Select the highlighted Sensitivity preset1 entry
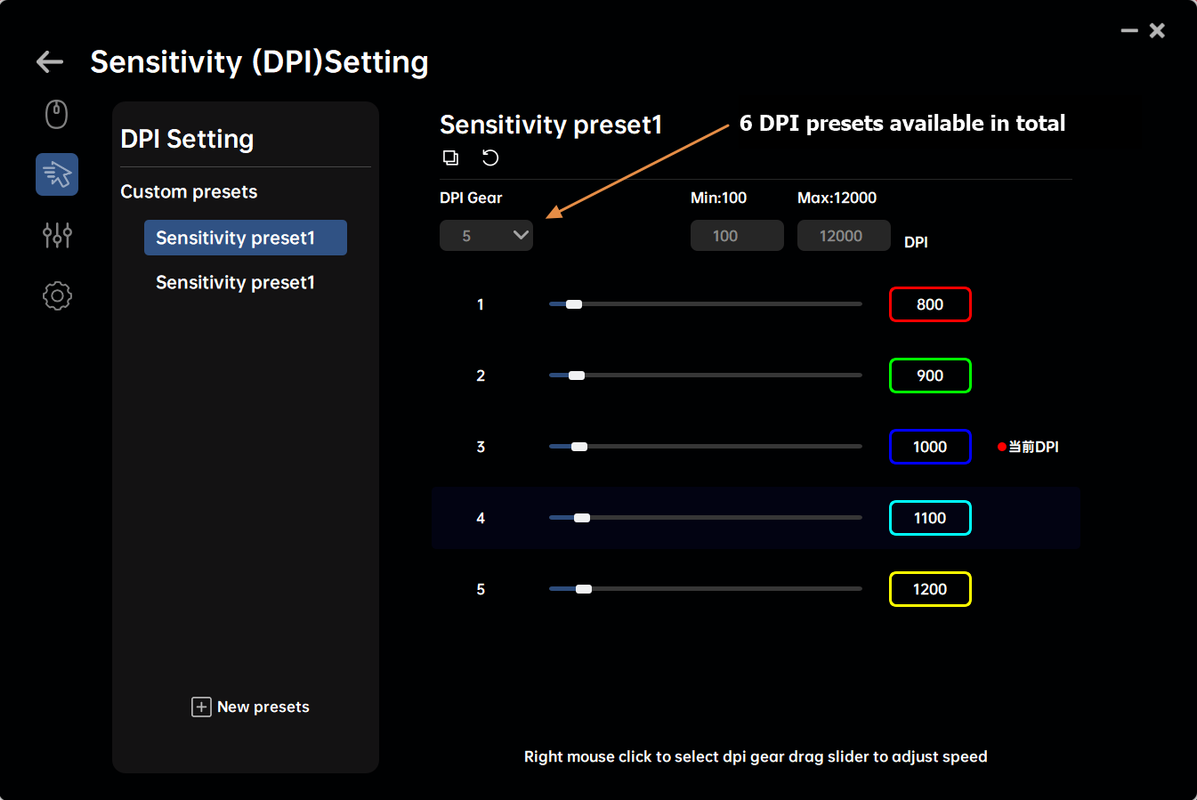Viewport: 1197px width, 800px height. click(x=245, y=237)
